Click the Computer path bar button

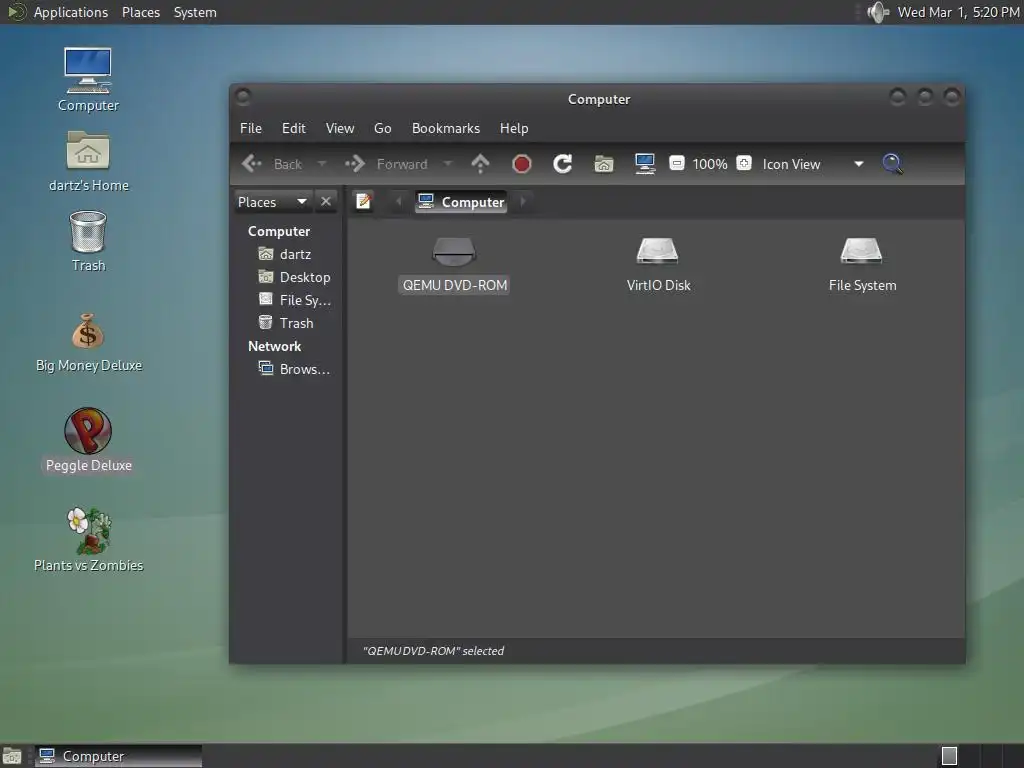462,202
